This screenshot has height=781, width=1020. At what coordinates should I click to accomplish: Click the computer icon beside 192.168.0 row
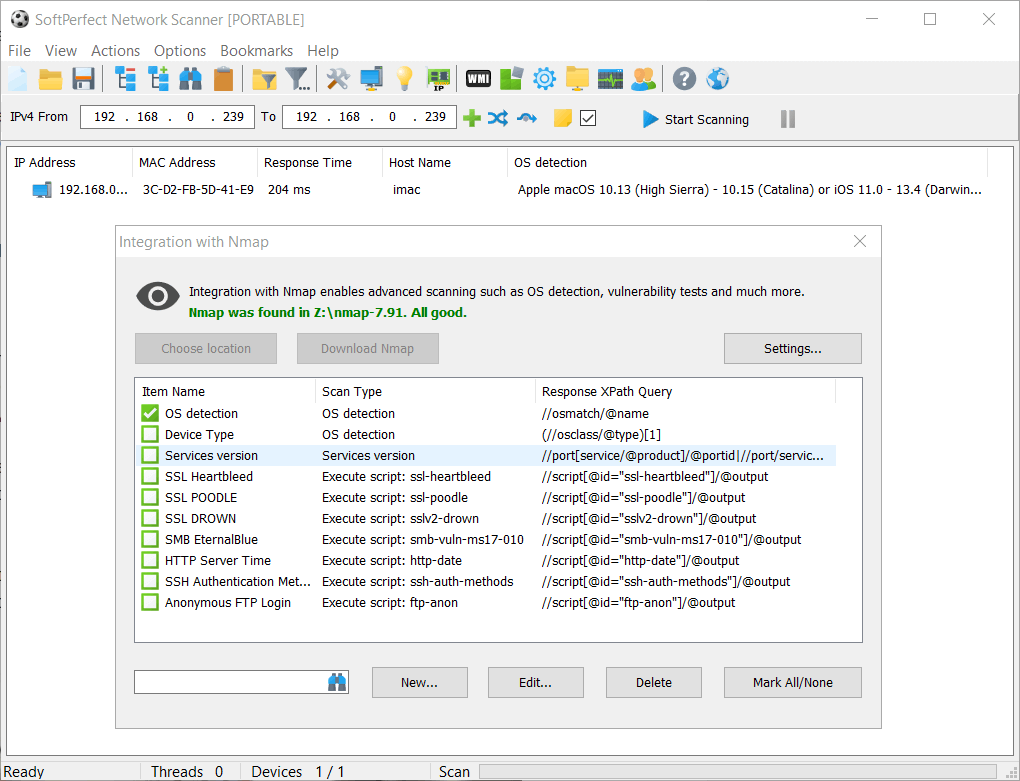pyautogui.click(x=42, y=190)
